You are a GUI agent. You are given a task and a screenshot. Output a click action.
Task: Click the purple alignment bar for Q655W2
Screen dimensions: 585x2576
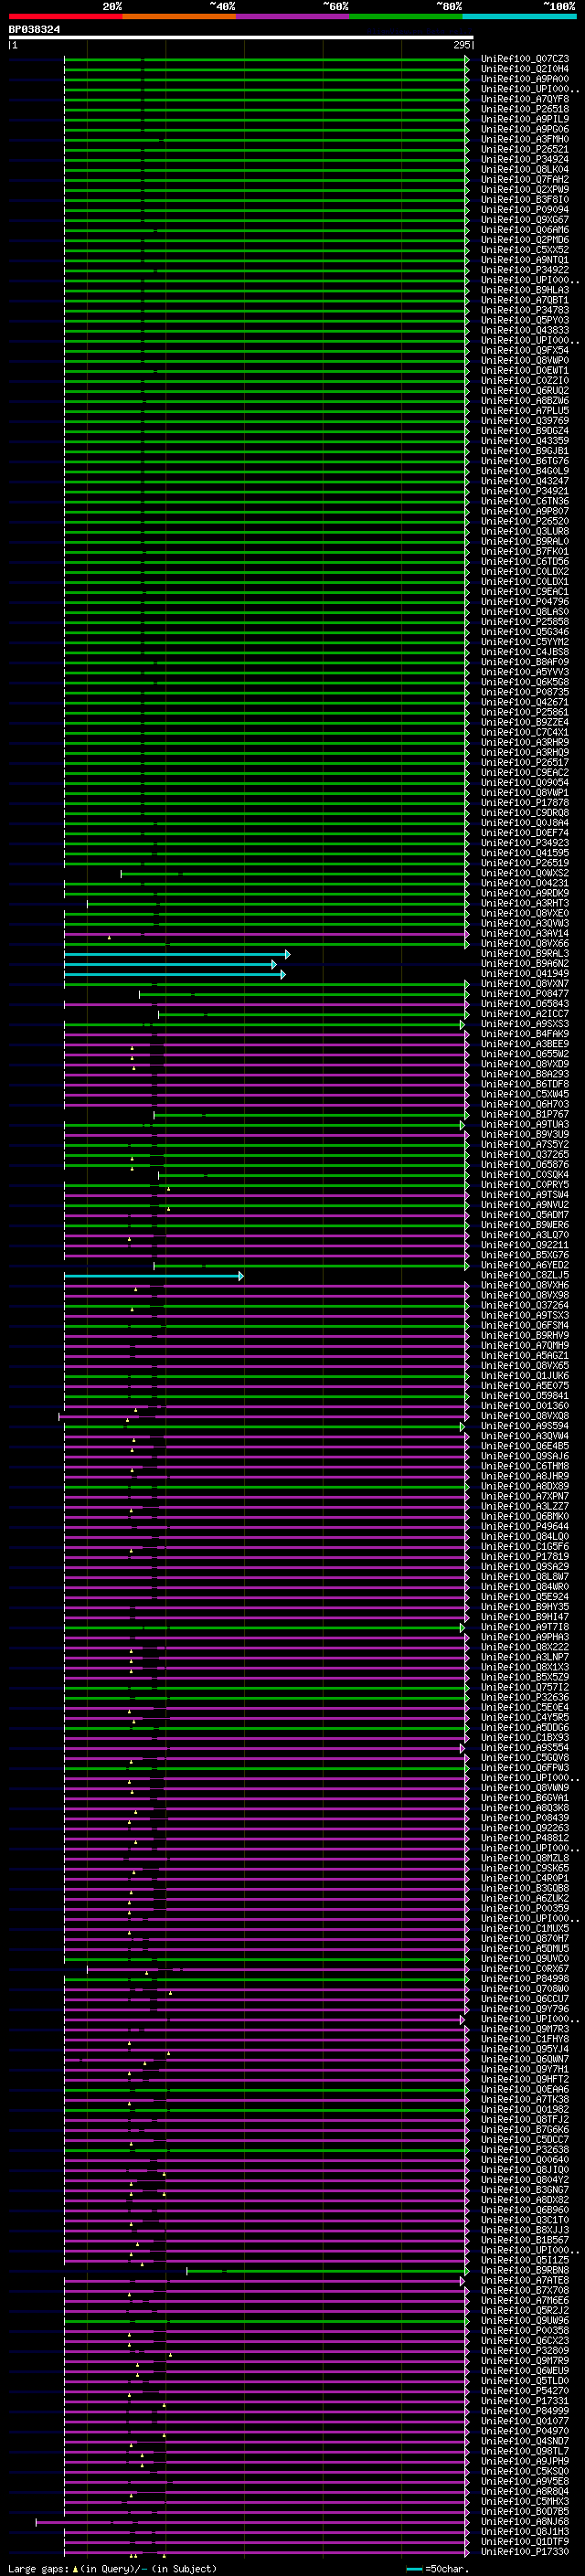coord(266,1054)
